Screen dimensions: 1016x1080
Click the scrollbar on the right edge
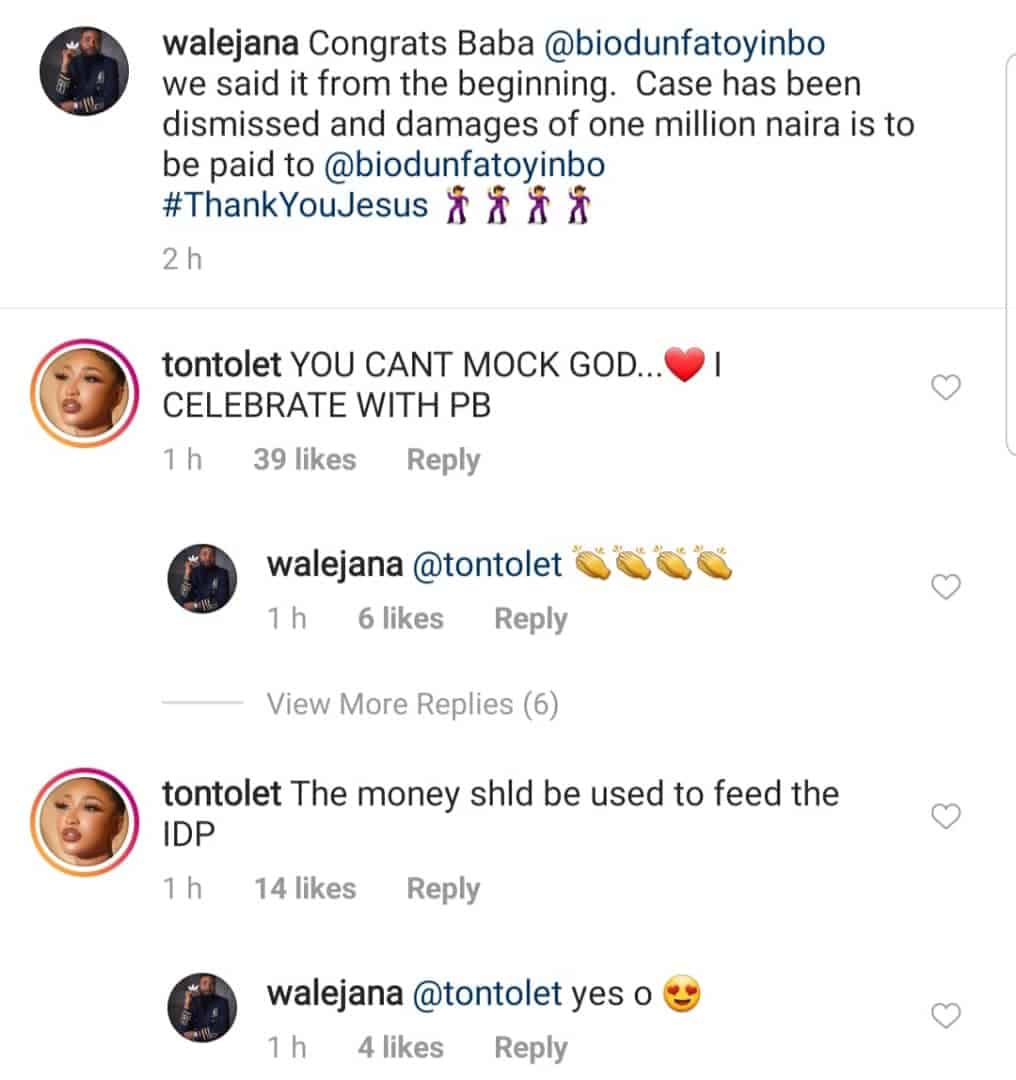pyautogui.click(x=1009, y=250)
